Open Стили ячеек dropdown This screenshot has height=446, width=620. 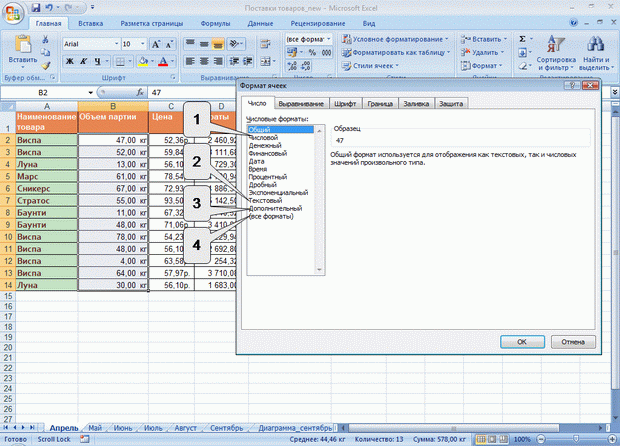[370, 66]
